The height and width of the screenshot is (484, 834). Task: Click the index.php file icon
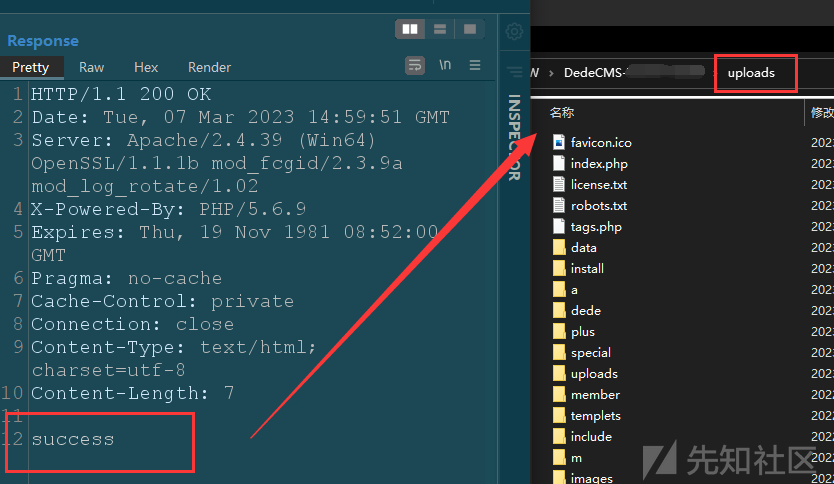tap(558, 163)
